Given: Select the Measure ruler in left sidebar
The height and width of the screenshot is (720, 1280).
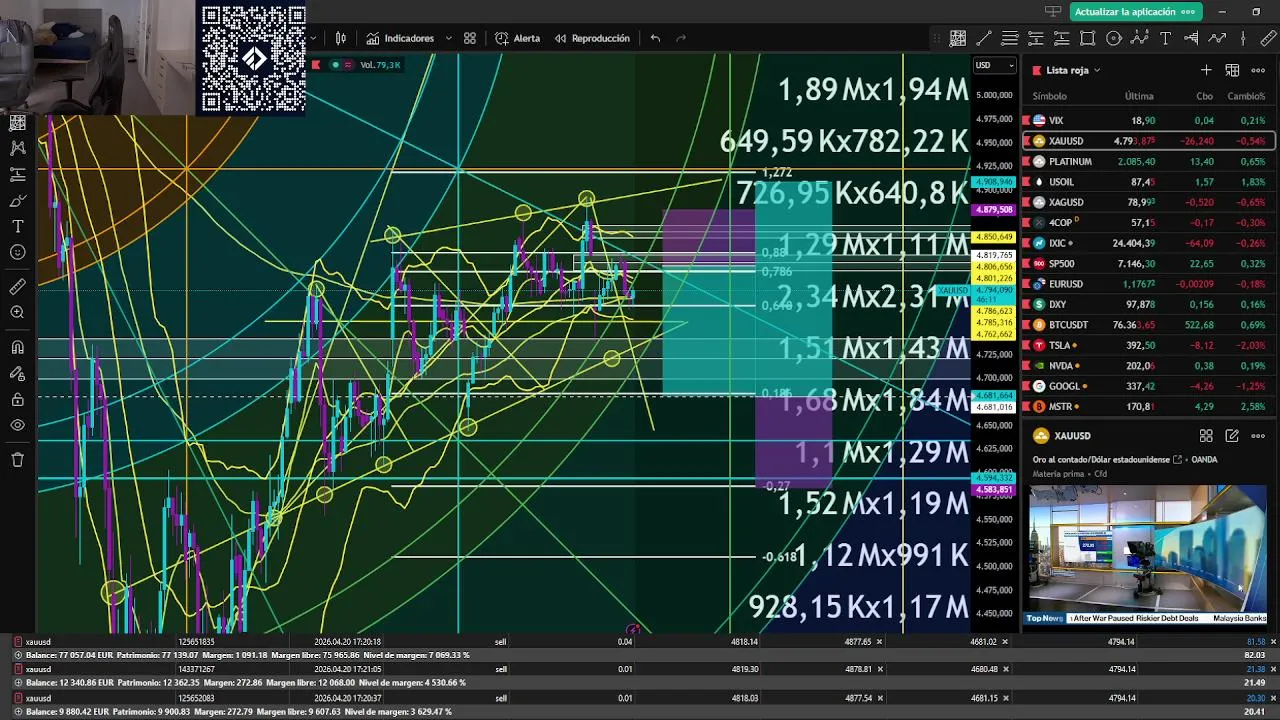Looking at the screenshot, I should pos(17,287).
